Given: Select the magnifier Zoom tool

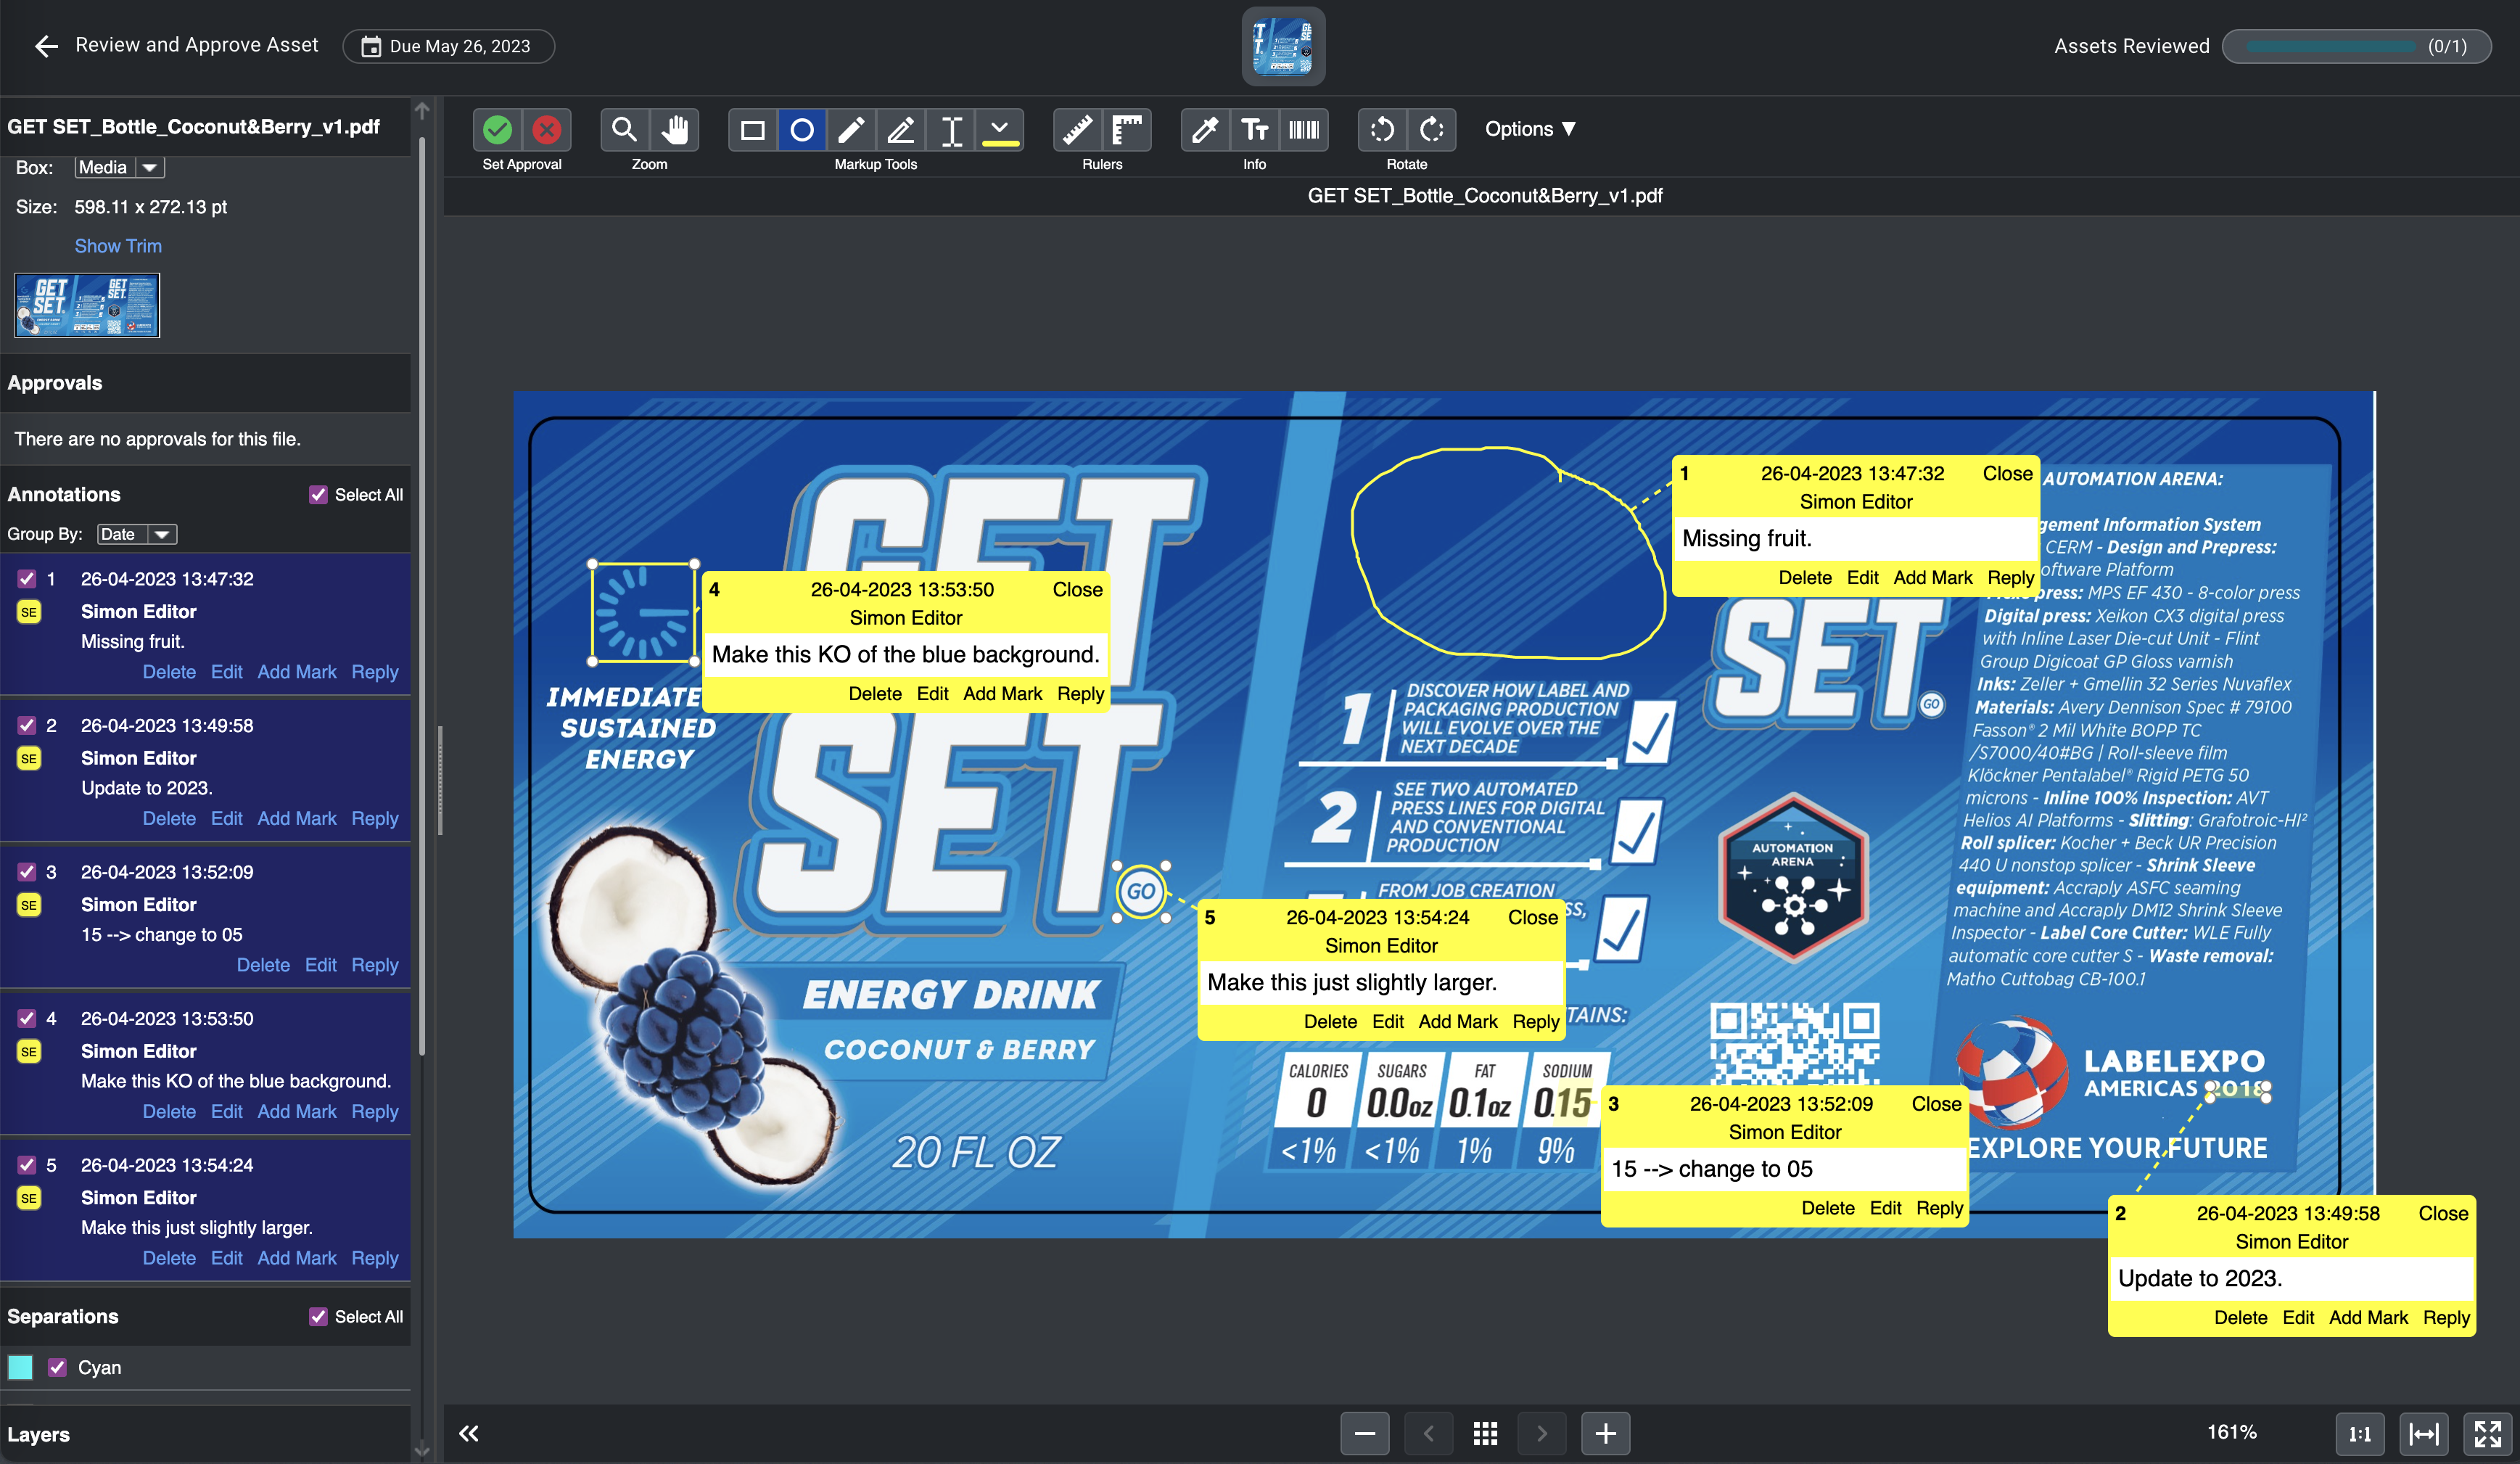Looking at the screenshot, I should coord(624,129).
